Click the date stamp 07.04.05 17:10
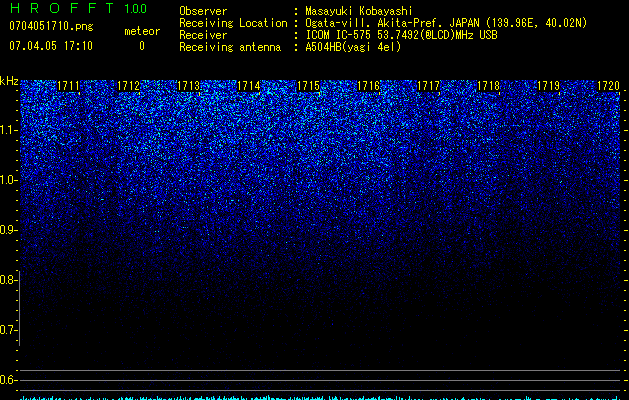The width and height of the screenshot is (629, 400). click(51, 46)
